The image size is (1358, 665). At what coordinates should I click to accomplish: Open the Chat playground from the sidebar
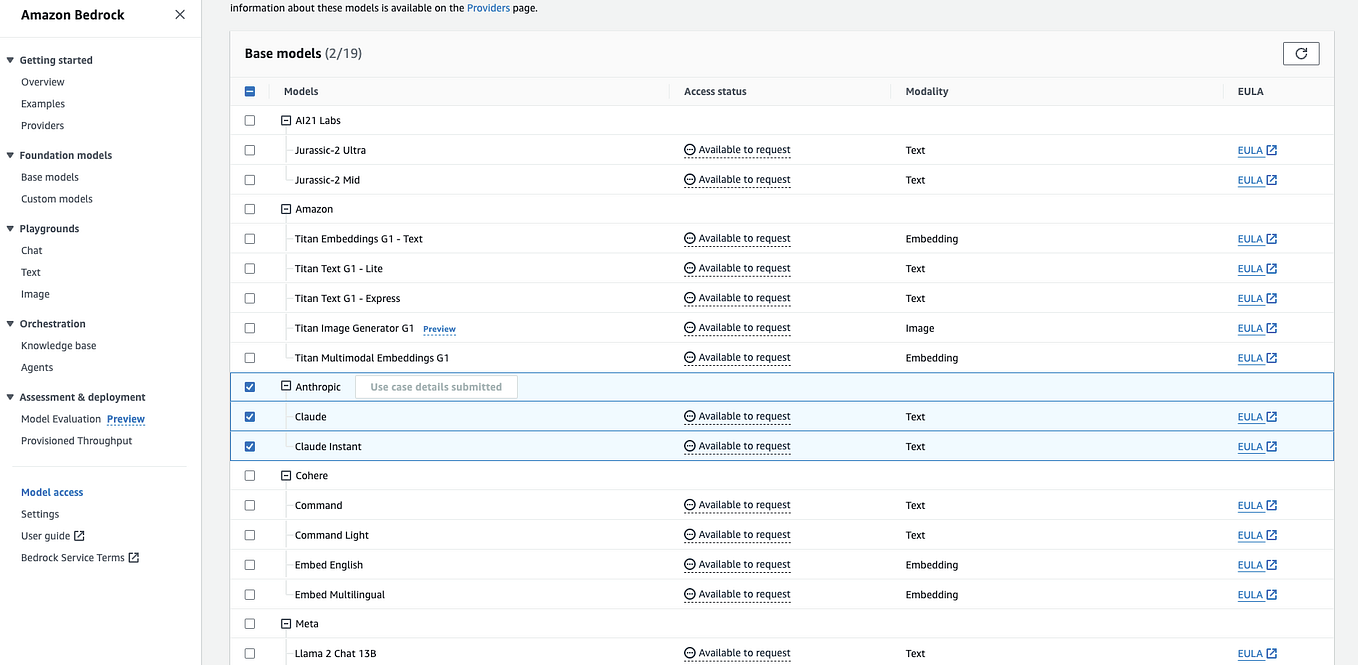tap(31, 250)
